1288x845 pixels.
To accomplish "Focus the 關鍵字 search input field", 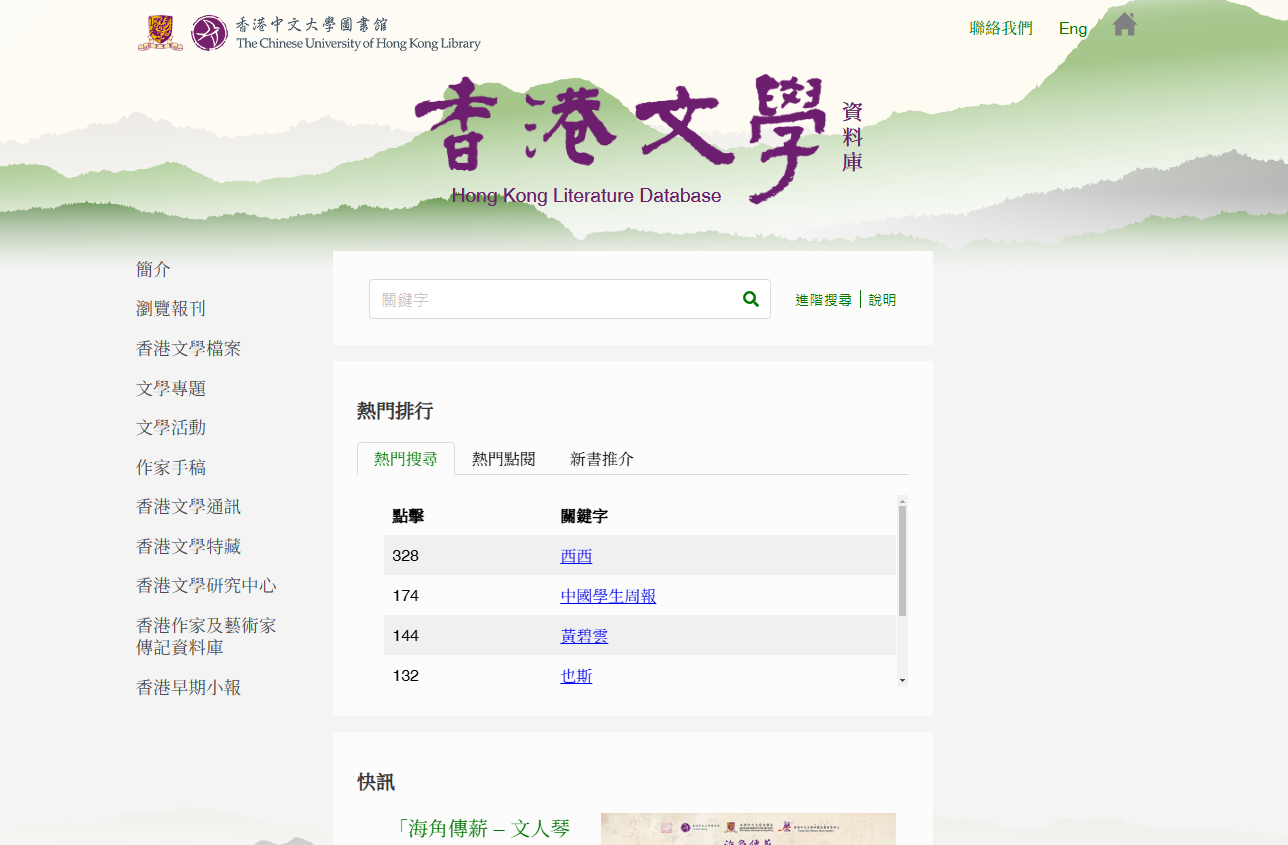I will 555,299.
